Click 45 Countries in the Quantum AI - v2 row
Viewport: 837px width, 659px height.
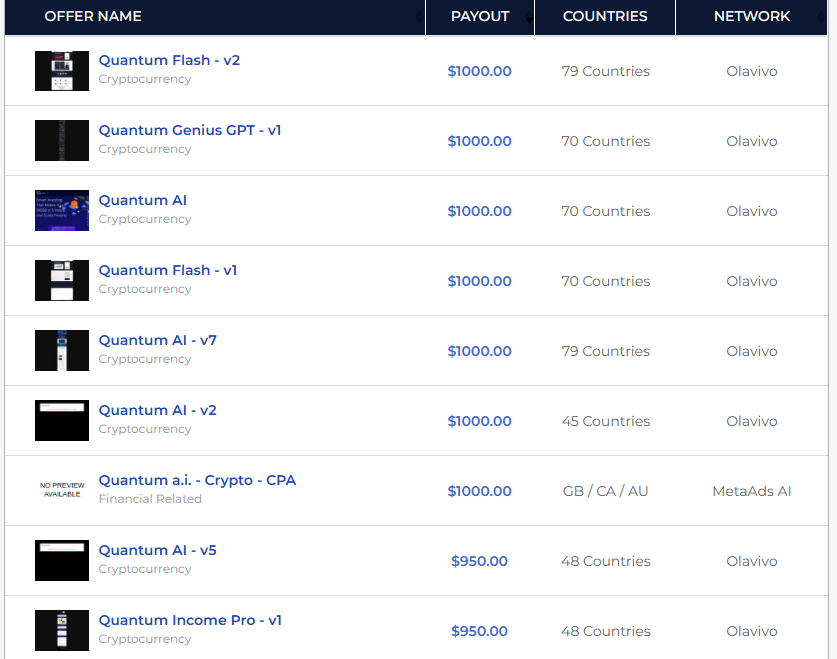(605, 421)
